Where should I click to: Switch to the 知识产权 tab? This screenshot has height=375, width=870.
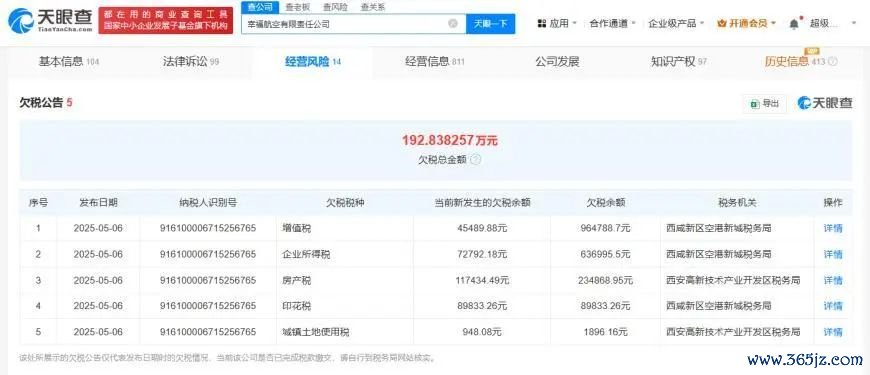[679, 62]
